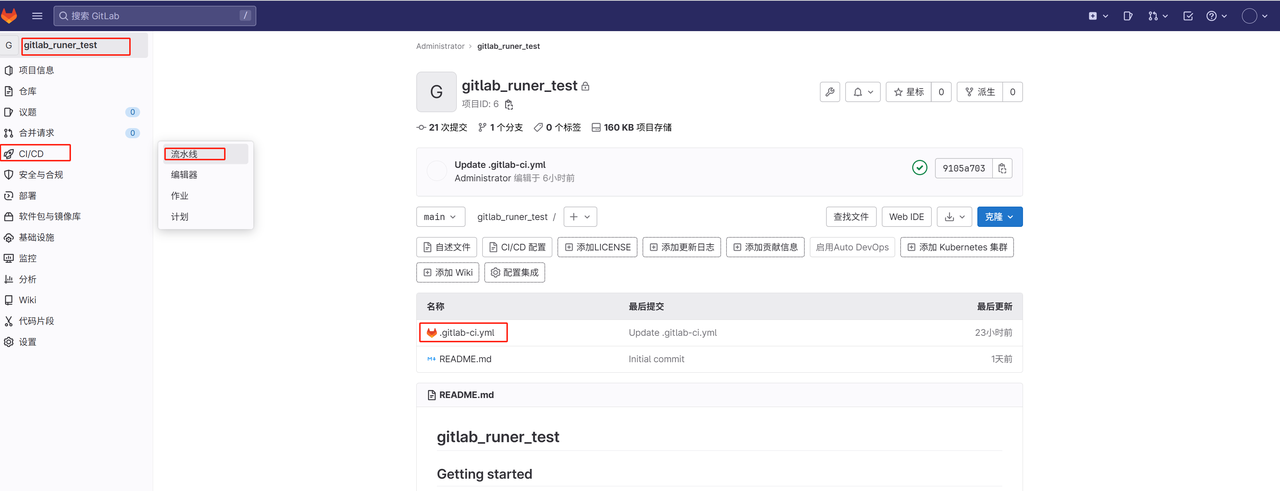The height and width of the screenshot is (491, 1280).
Task: Click the GitLab fox logo
Action: (x=10, y=15)
